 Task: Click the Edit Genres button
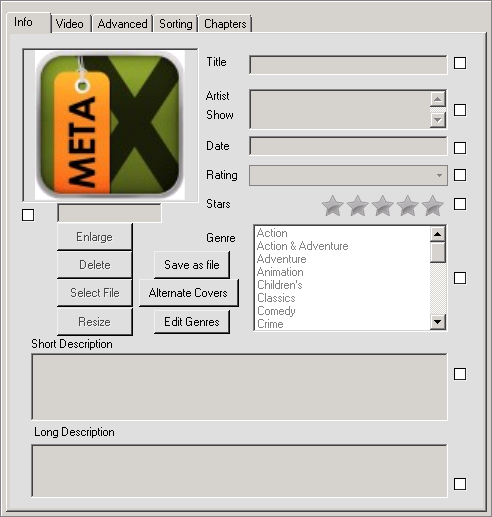click(192, 322)
